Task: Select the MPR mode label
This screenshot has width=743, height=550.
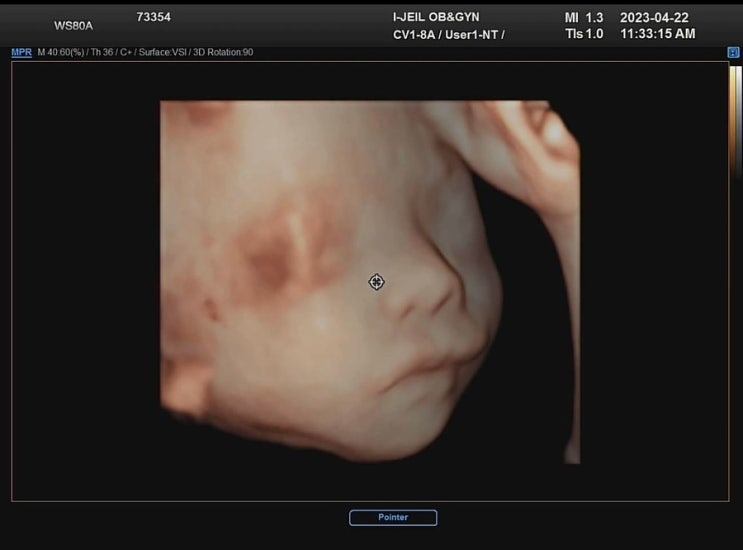Action: pos(21,52)
